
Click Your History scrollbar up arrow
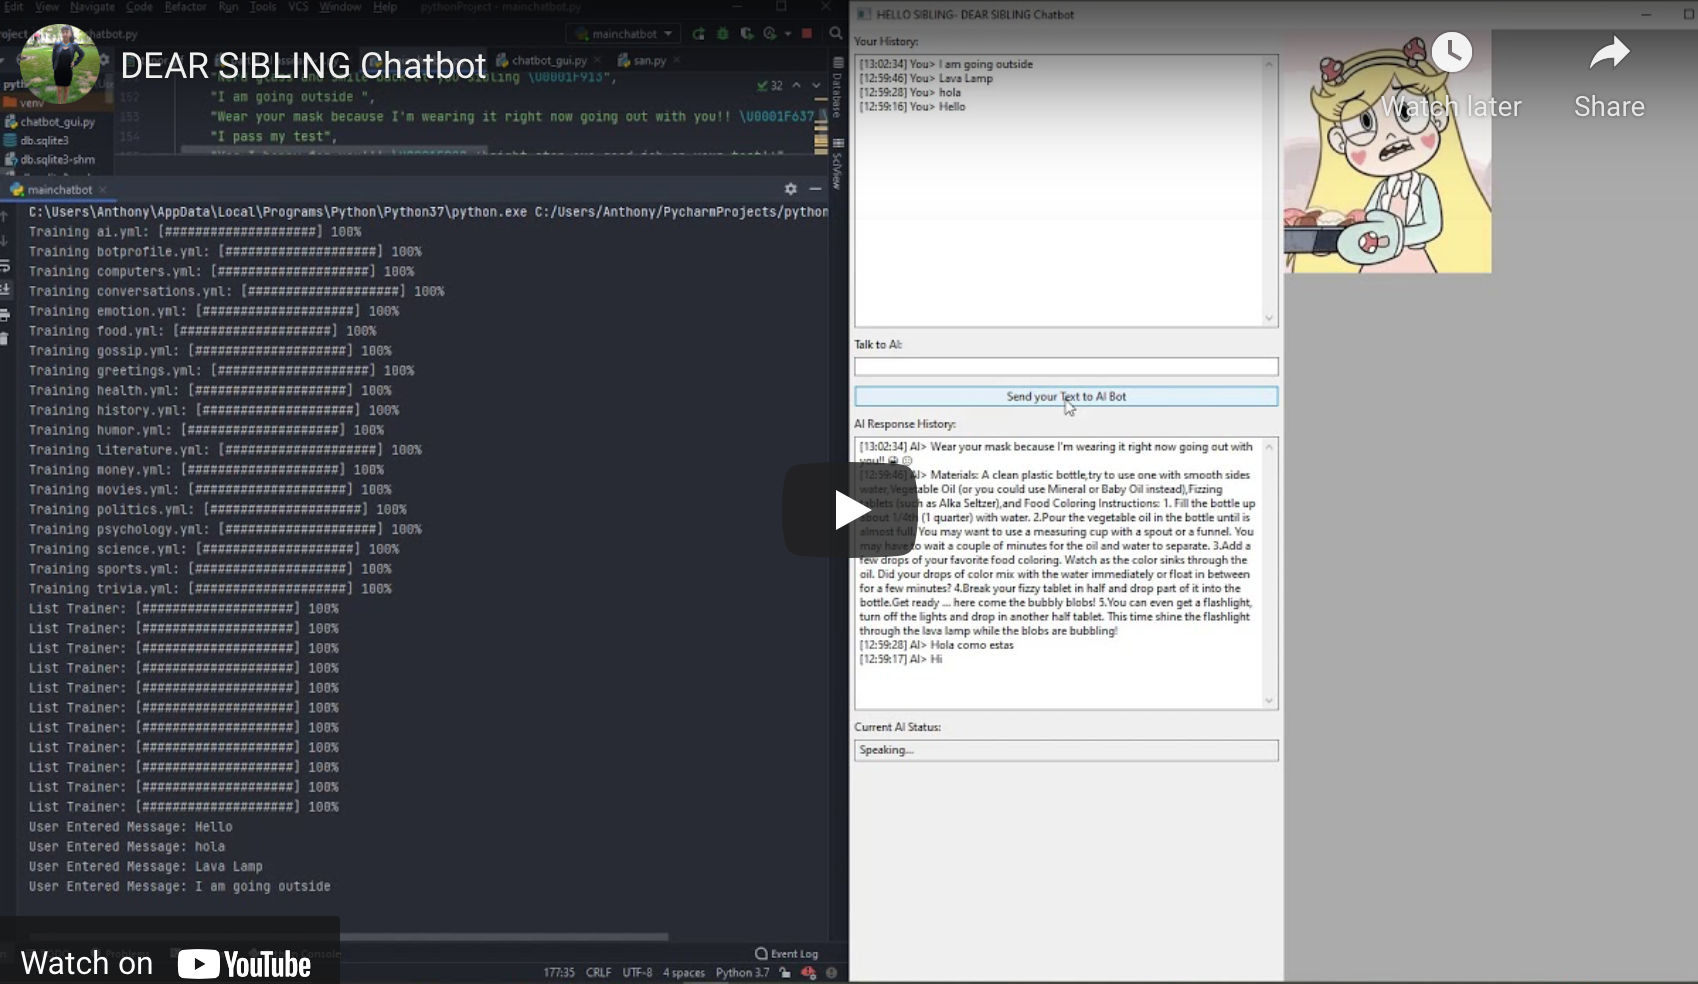pos(1269,64)
